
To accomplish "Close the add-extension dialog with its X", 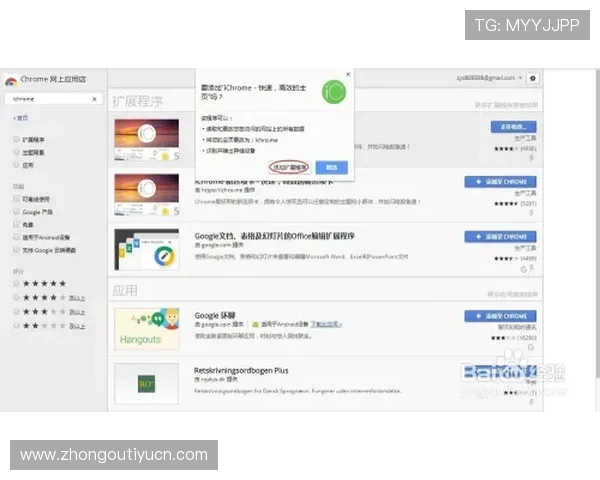I will pos(348,74).
